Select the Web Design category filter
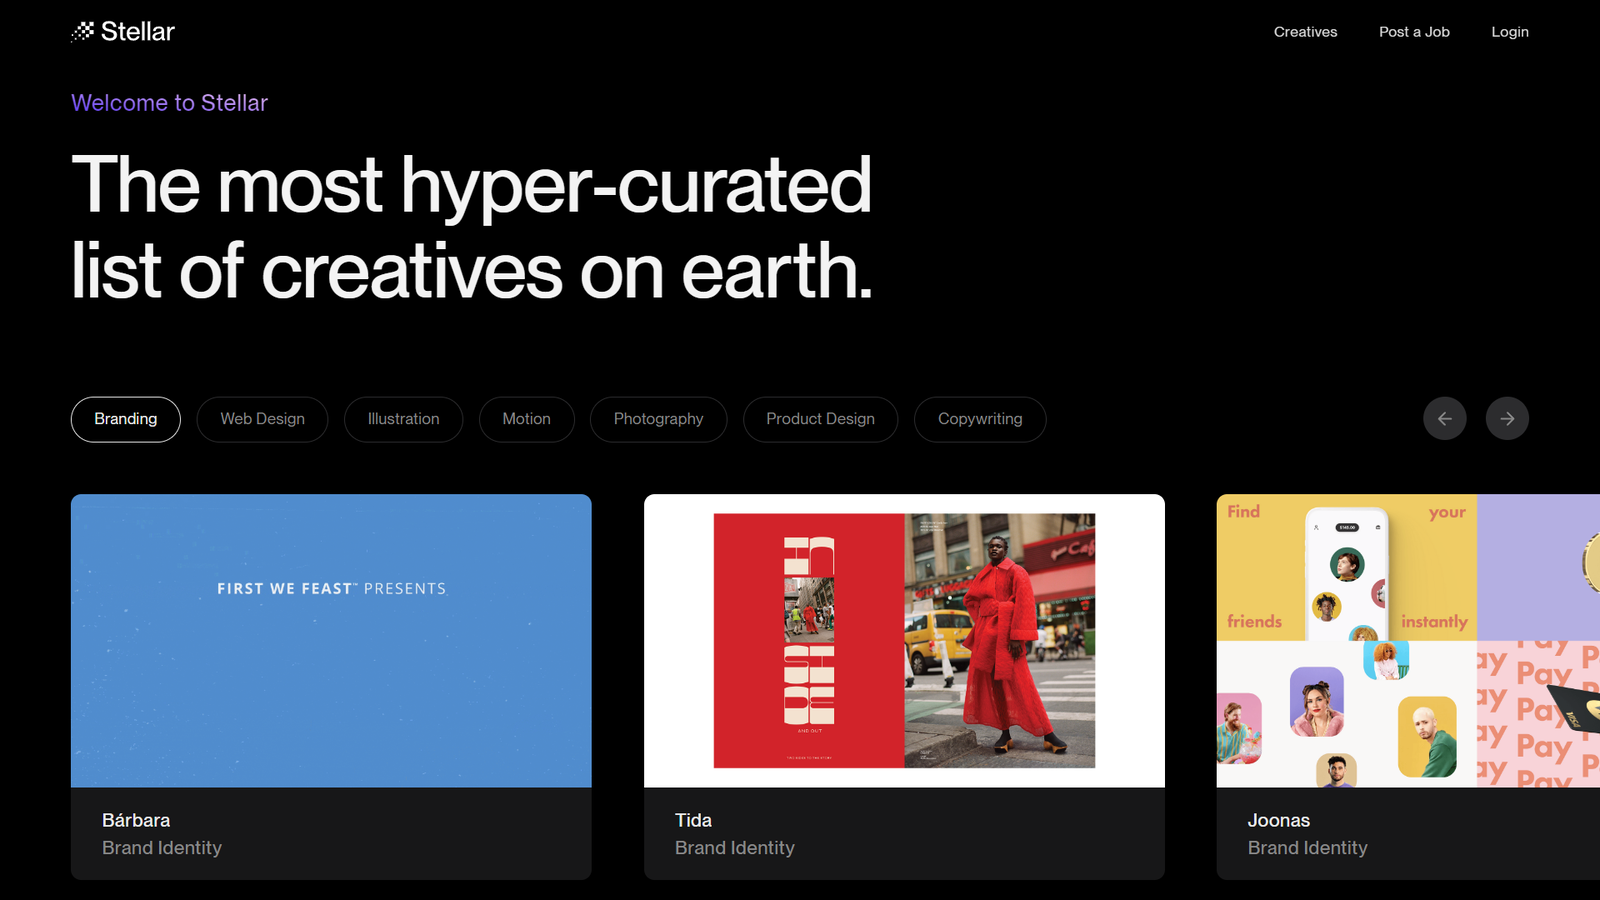Screen dimensions: 1600x900 262,419
